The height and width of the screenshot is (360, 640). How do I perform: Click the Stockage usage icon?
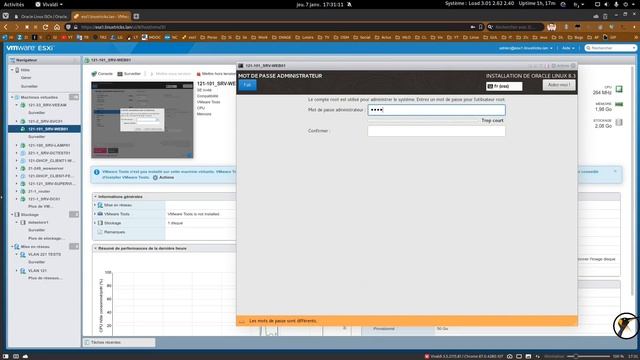pos(619,122)
